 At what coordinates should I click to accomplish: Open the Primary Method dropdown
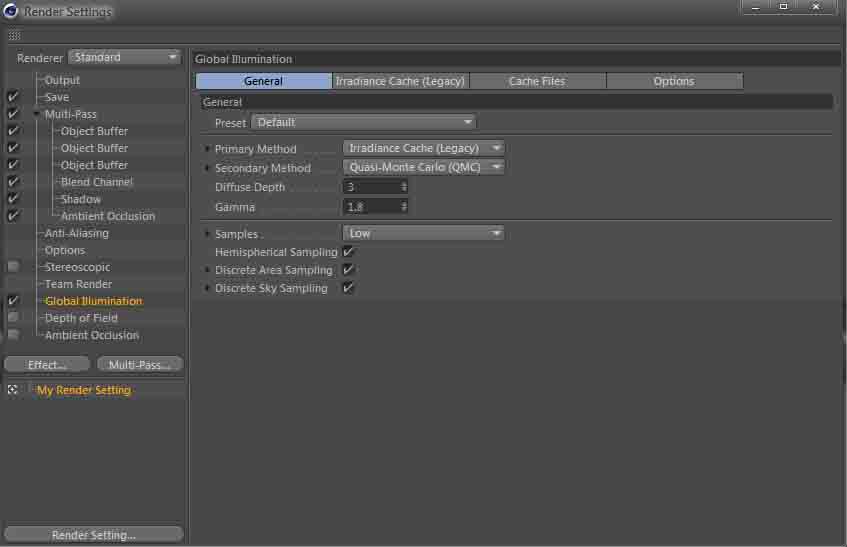pyautogui.click(x=424, y=148)
